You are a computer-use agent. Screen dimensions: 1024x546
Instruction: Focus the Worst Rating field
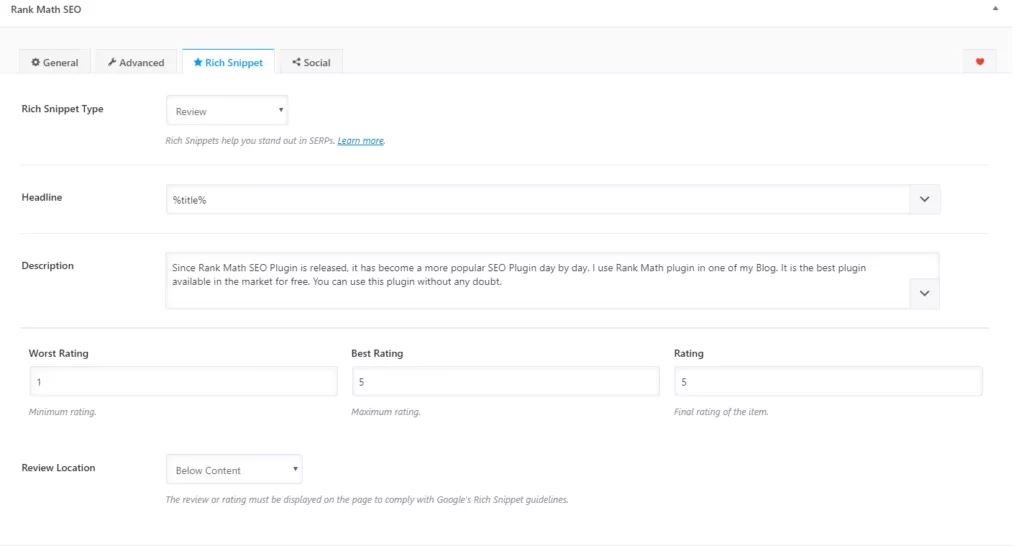point(184,381)
